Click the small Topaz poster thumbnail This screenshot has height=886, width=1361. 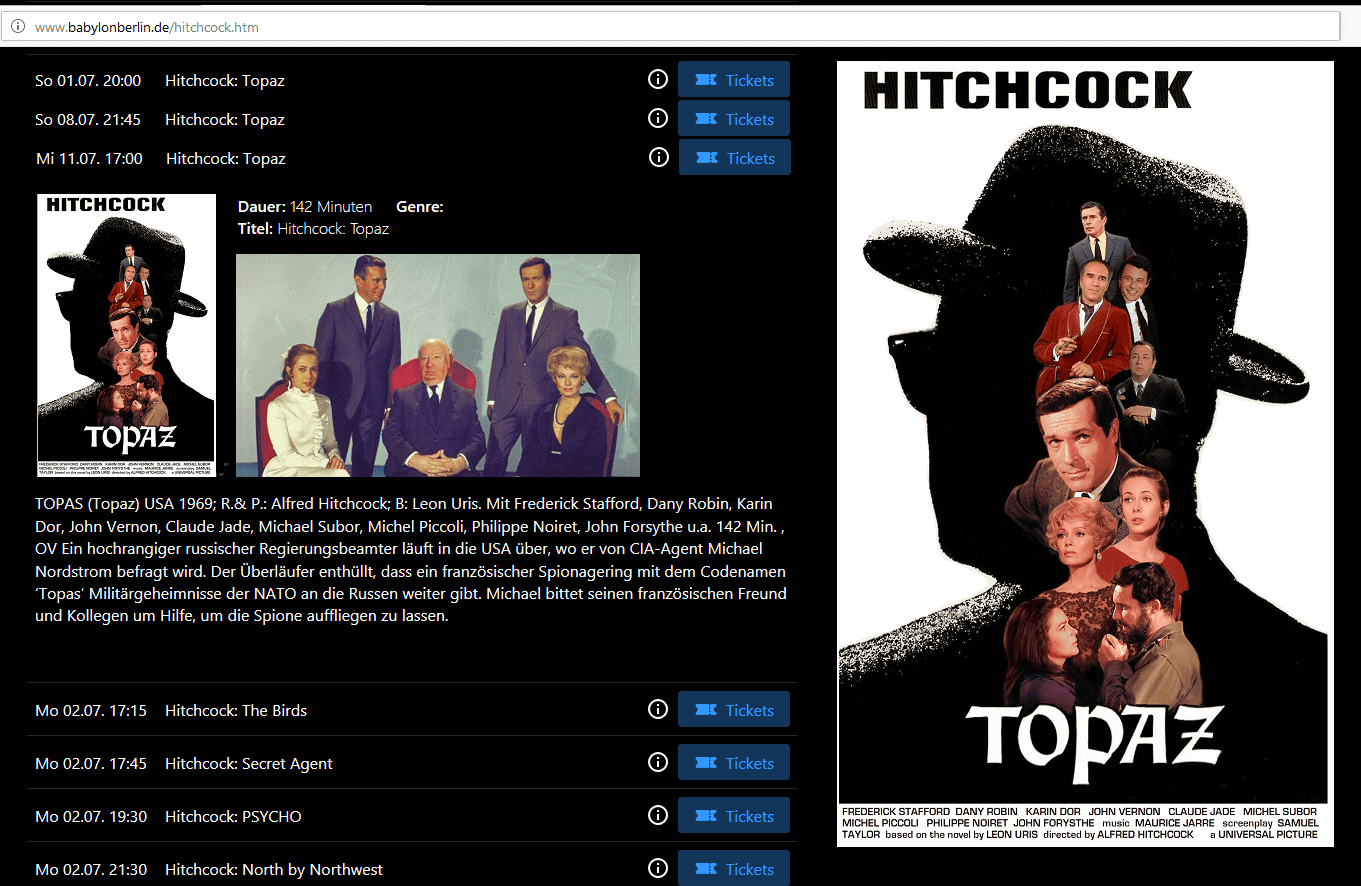point(126,334)
